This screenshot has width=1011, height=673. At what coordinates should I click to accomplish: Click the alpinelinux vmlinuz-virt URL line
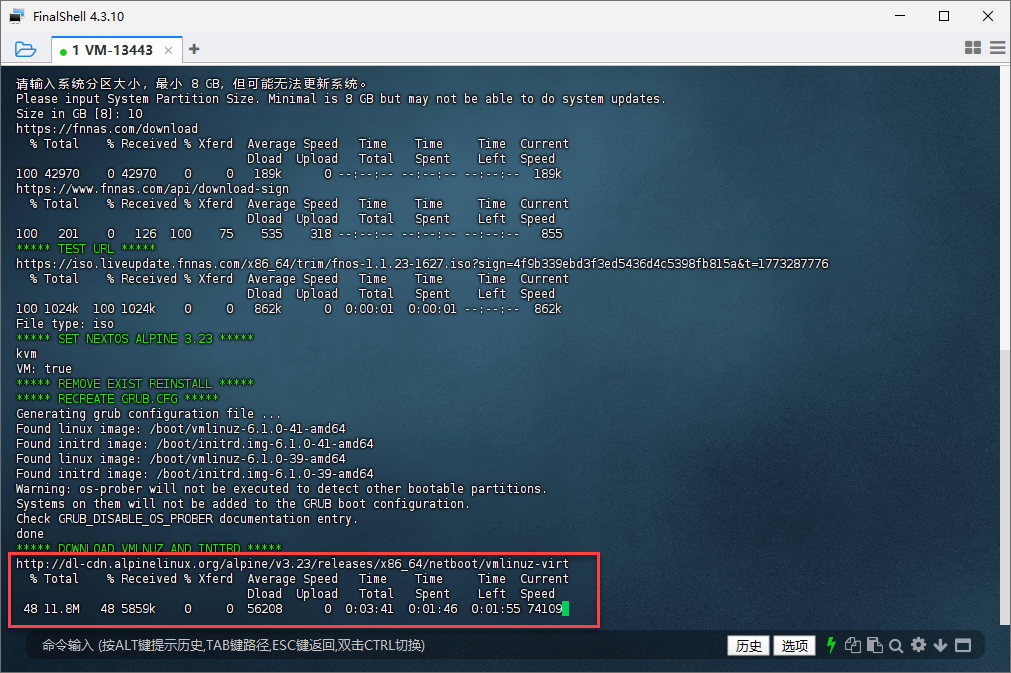293,563
